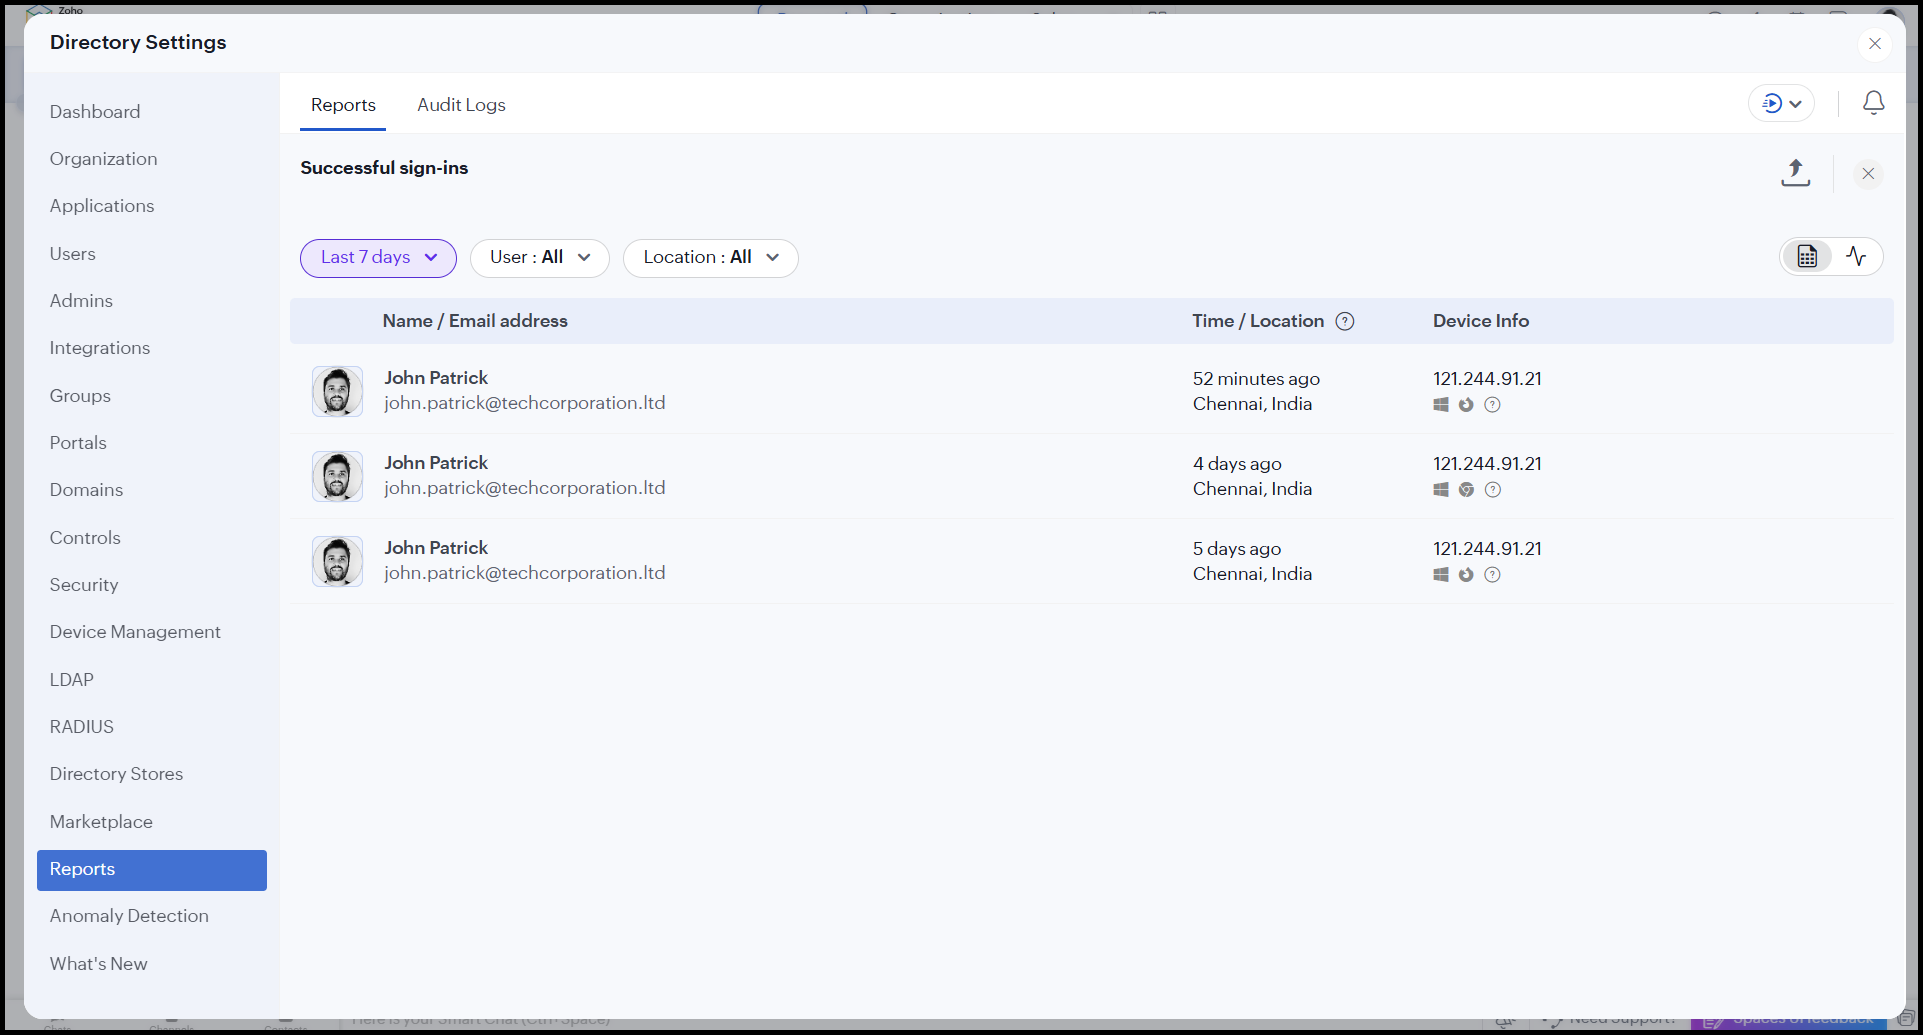The height and width of the screenshot is (1035, 1923).
Task: Open LDAP settings
Action: click(72, 680)
